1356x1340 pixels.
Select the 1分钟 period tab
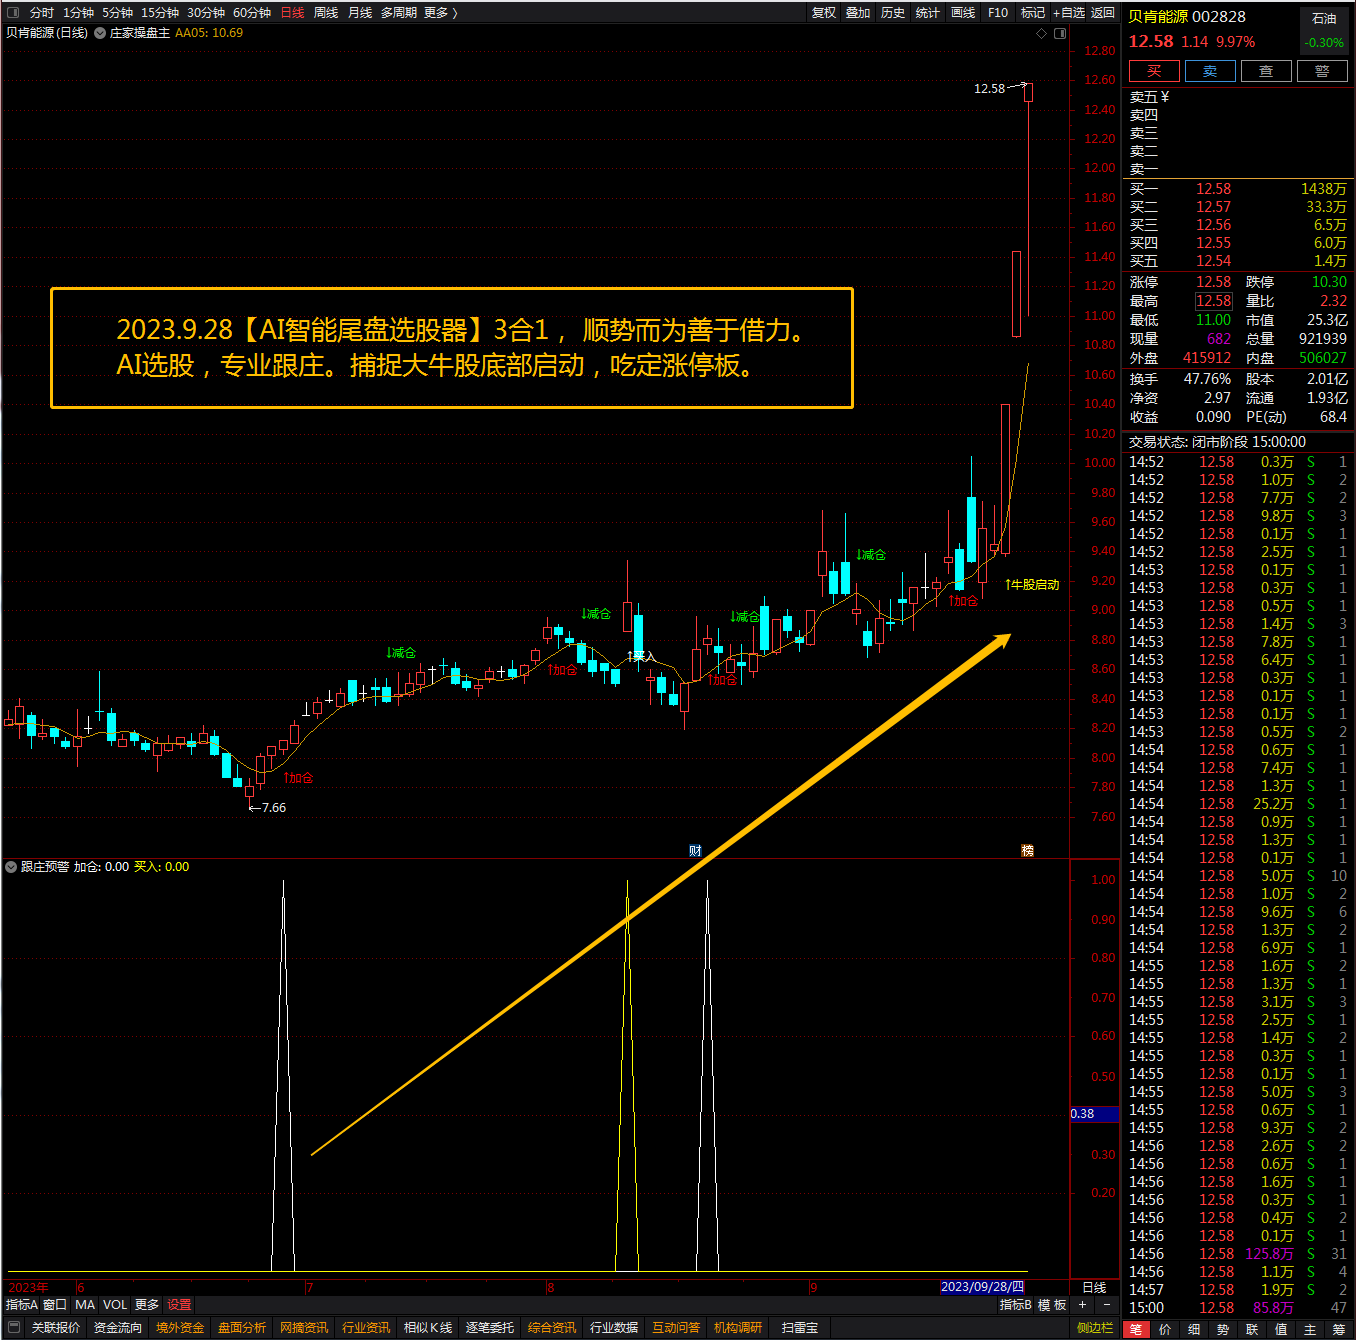[78, 13]
